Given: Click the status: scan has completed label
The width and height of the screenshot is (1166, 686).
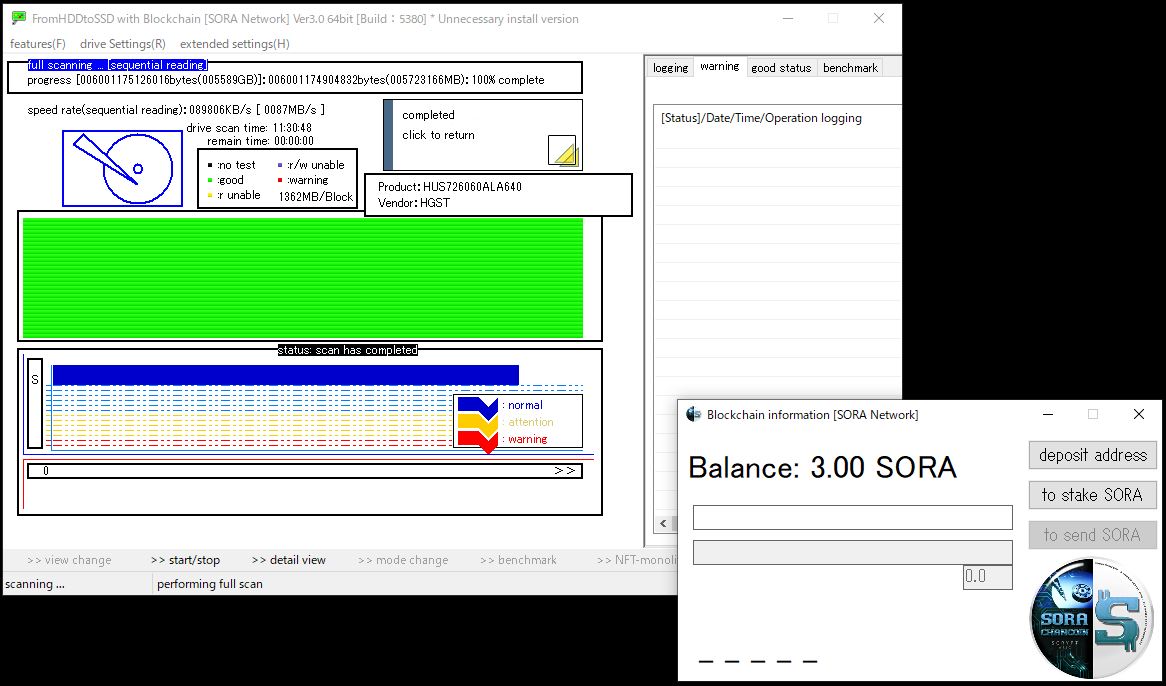Looking at the screenshot, I should pos(347,350).
